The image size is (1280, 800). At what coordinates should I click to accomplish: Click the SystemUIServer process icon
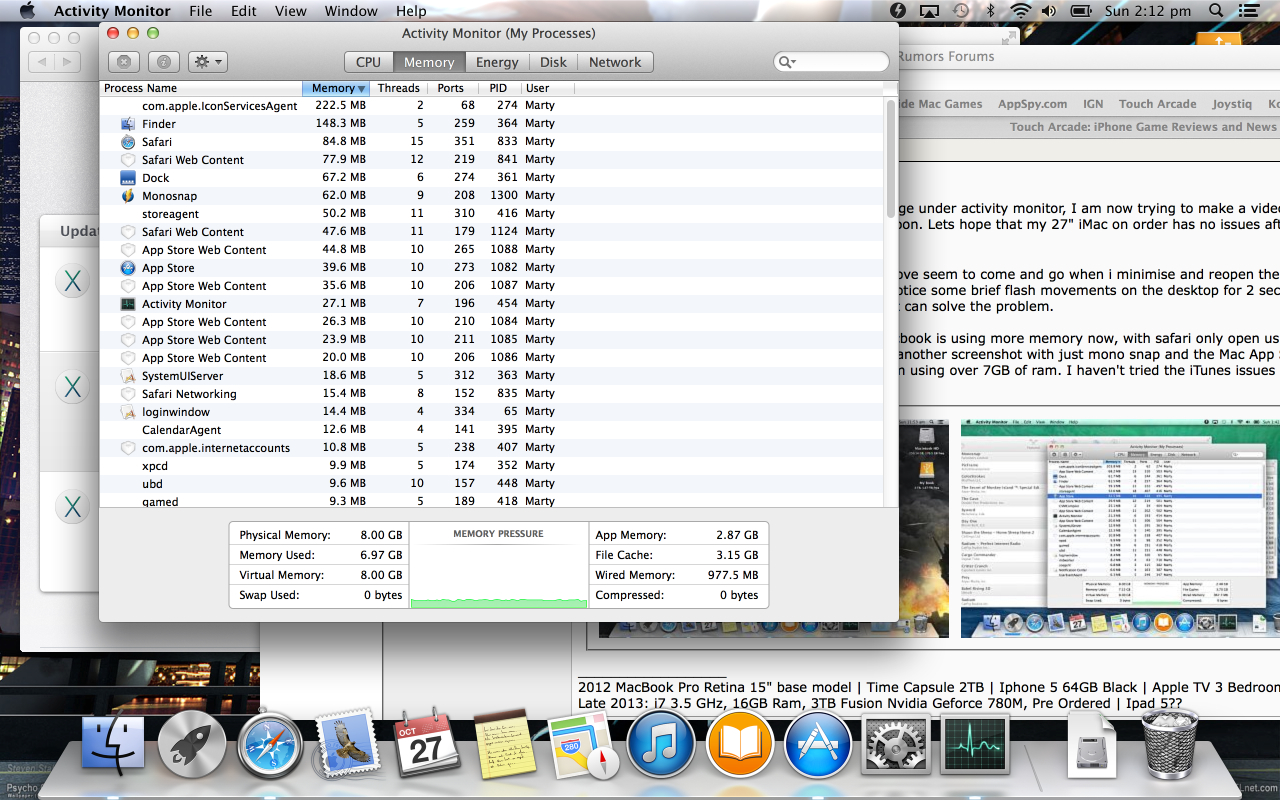point(128,376)
